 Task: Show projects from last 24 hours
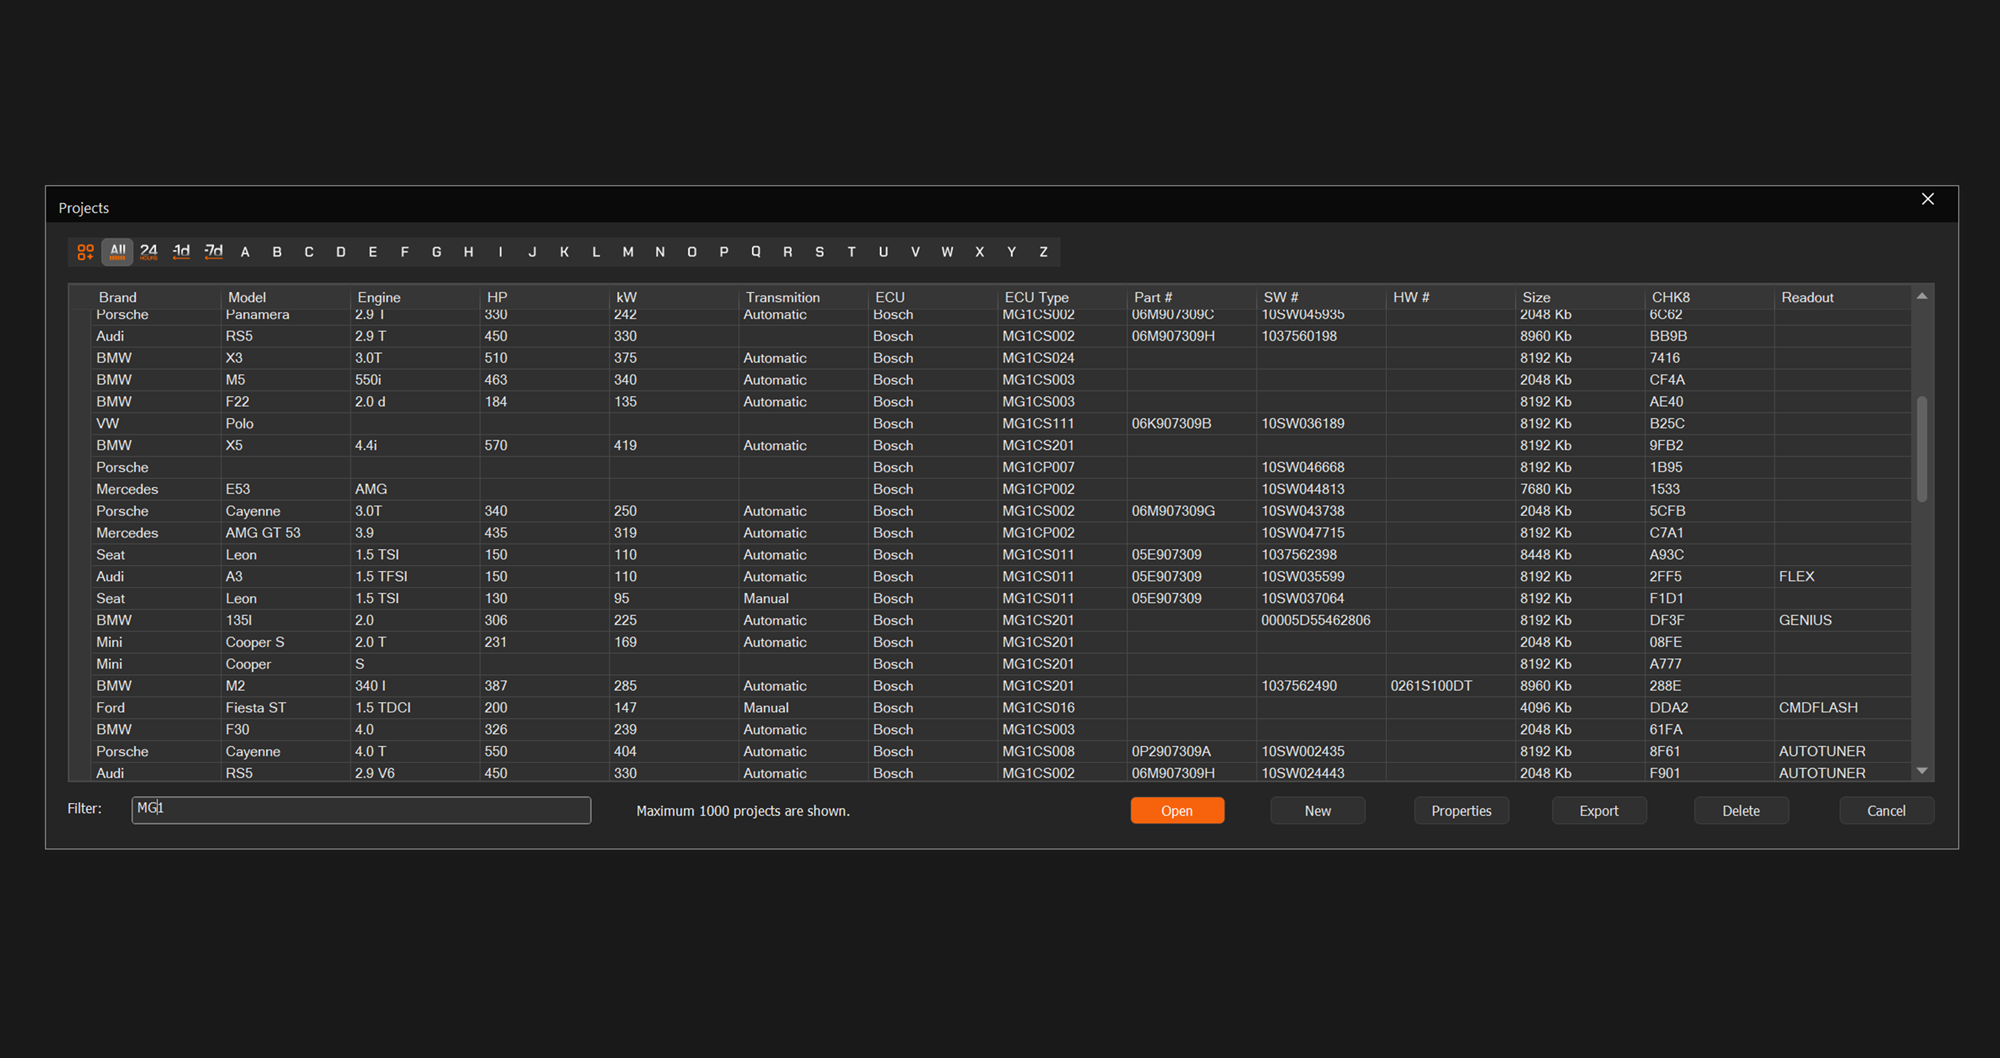[149, 252]
